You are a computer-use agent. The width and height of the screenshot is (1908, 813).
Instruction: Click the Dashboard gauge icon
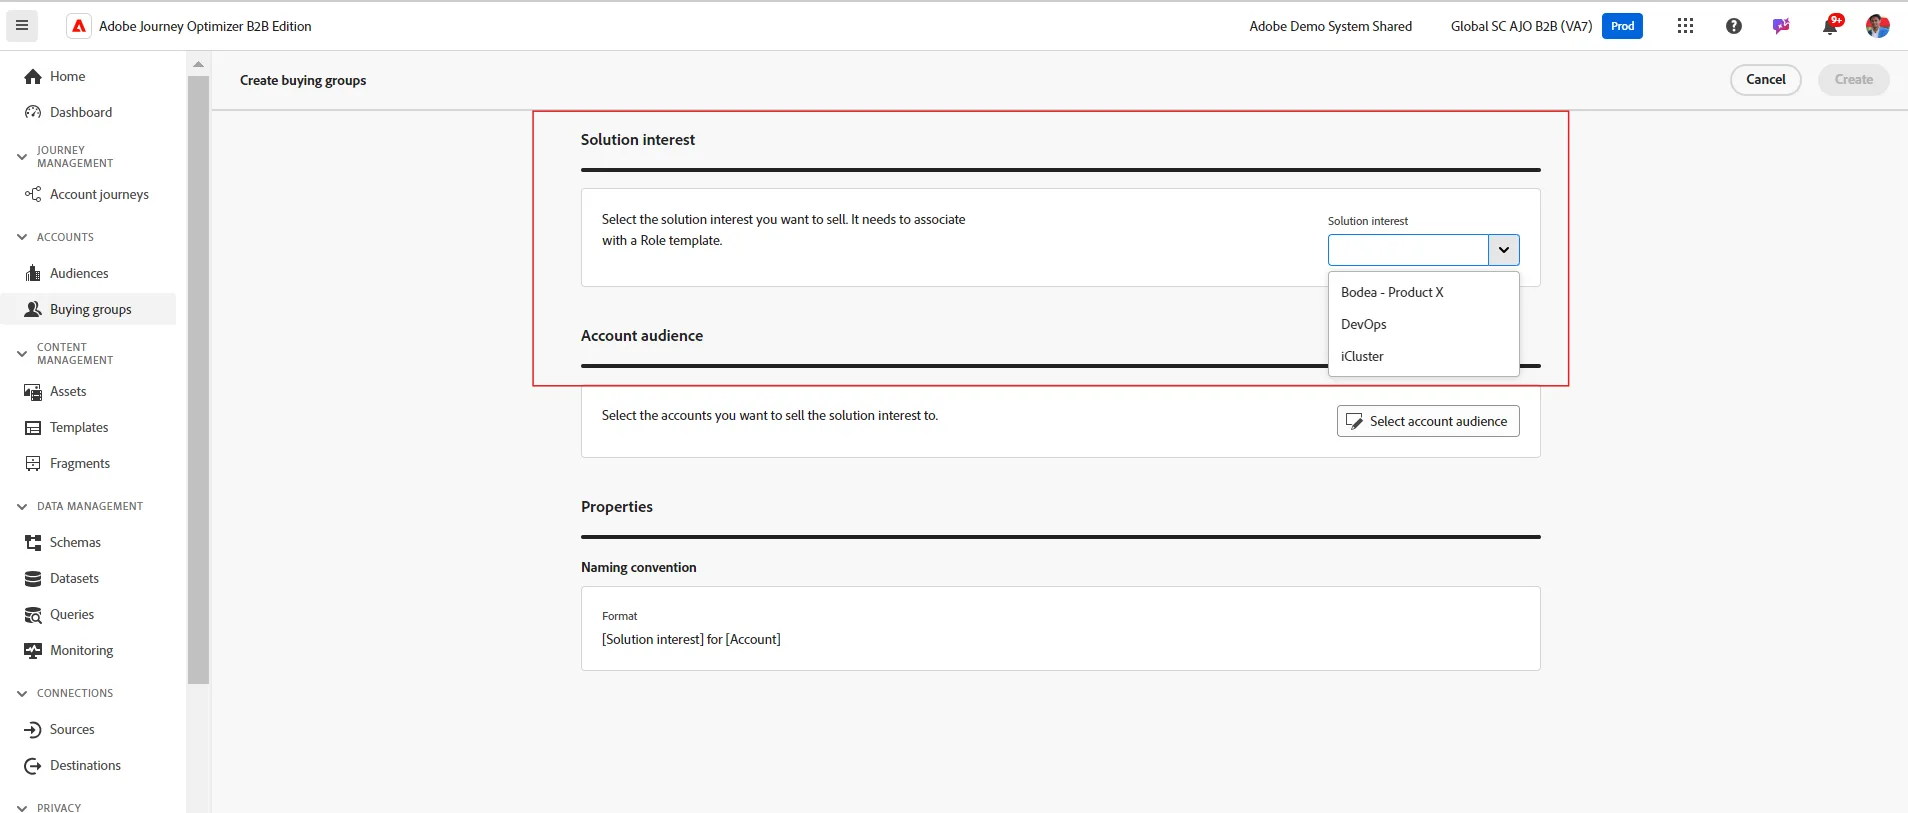tap(33, 112)
